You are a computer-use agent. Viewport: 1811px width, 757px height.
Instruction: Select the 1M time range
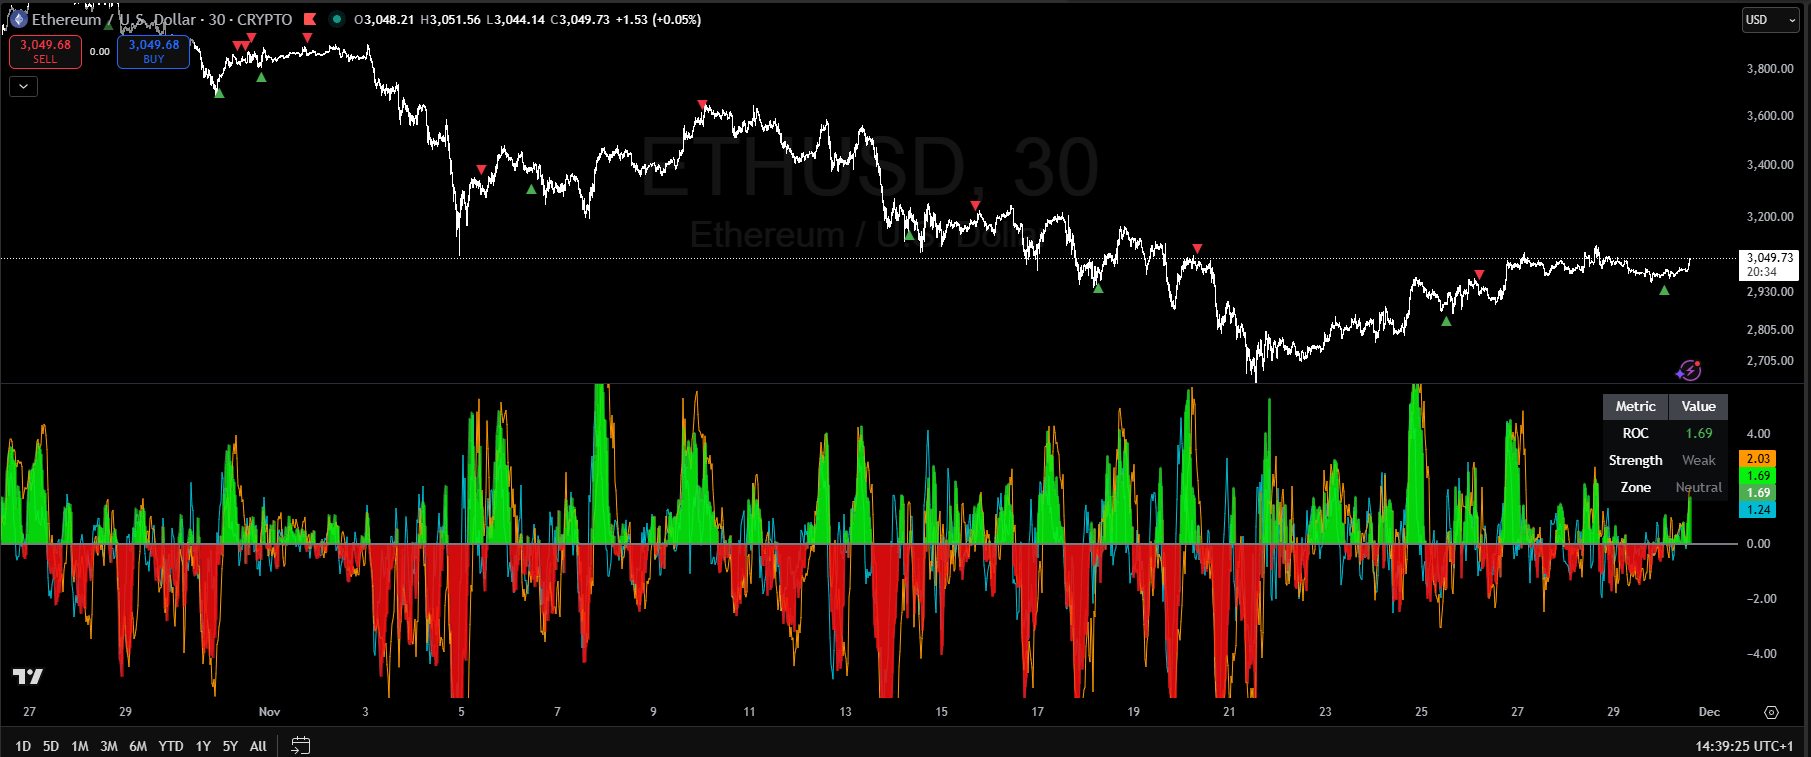click(x=80, y=746)
